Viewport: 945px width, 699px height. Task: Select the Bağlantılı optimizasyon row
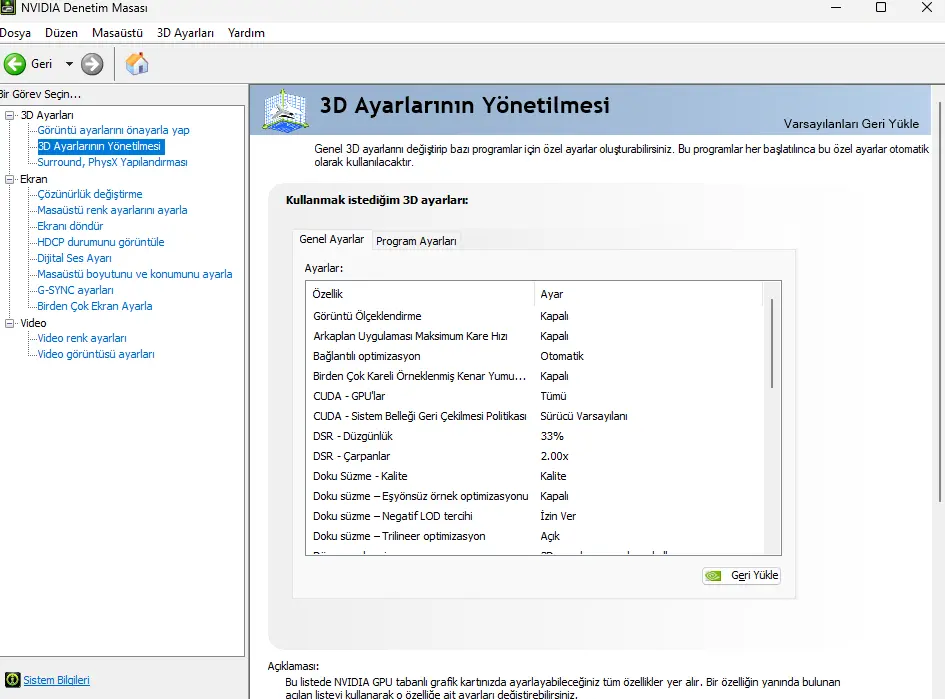coord(536,356)
